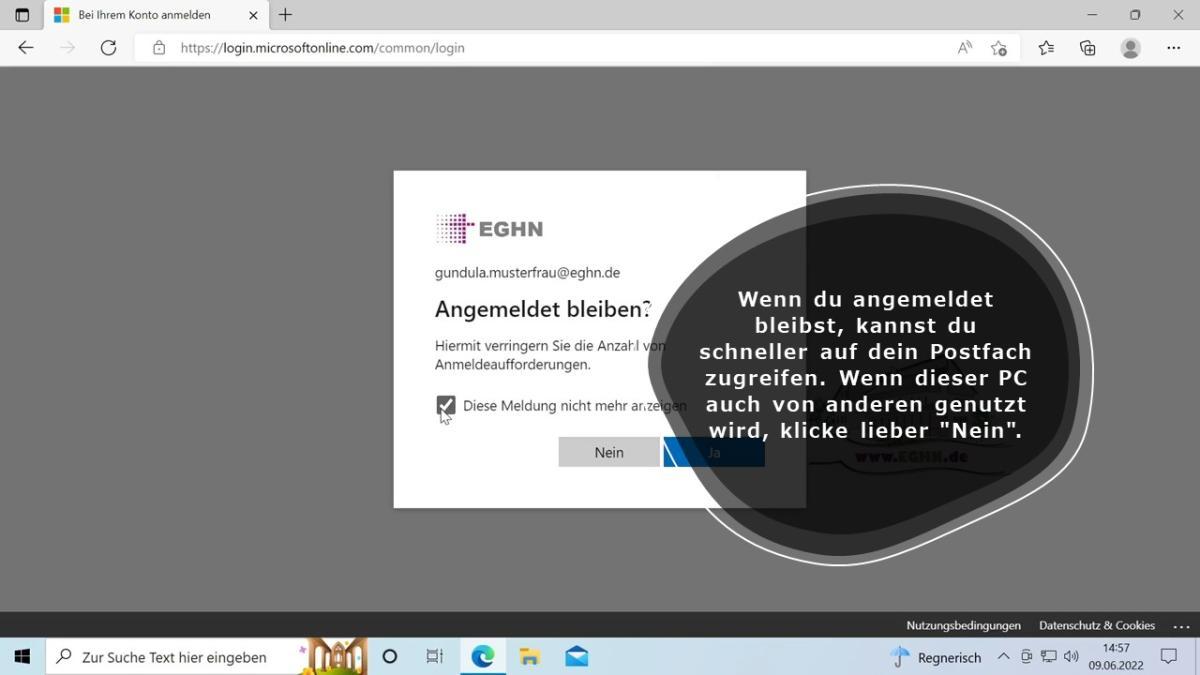Click the blue 'Ja' button

[x=714, y=452]
